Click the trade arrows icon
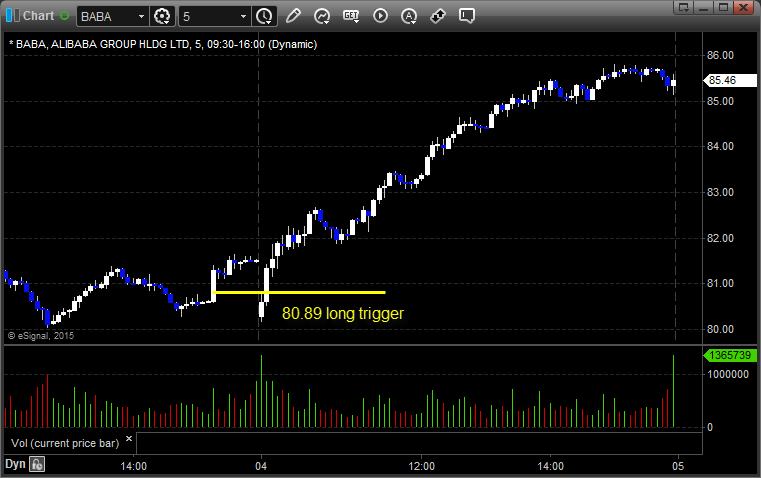The image size is (761, 478). click(438, 16)
